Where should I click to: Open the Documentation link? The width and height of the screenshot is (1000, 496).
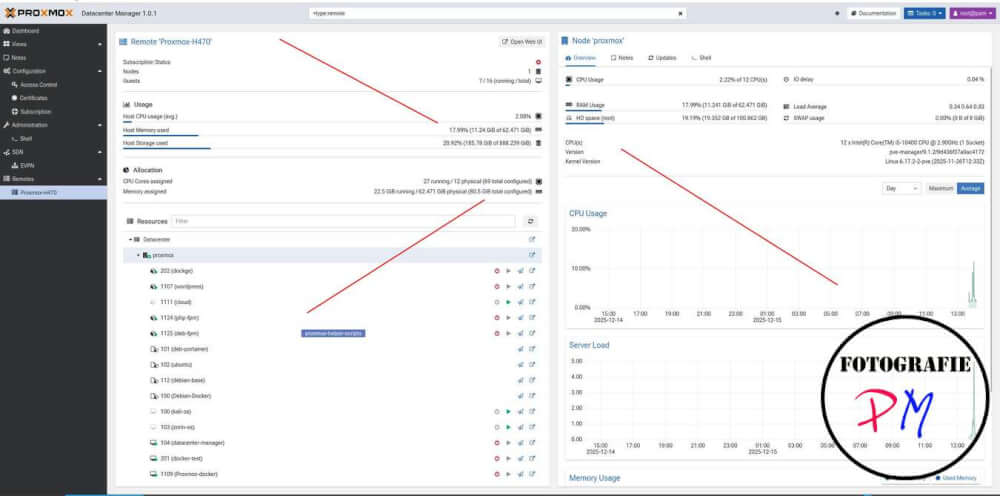[873, 13]
